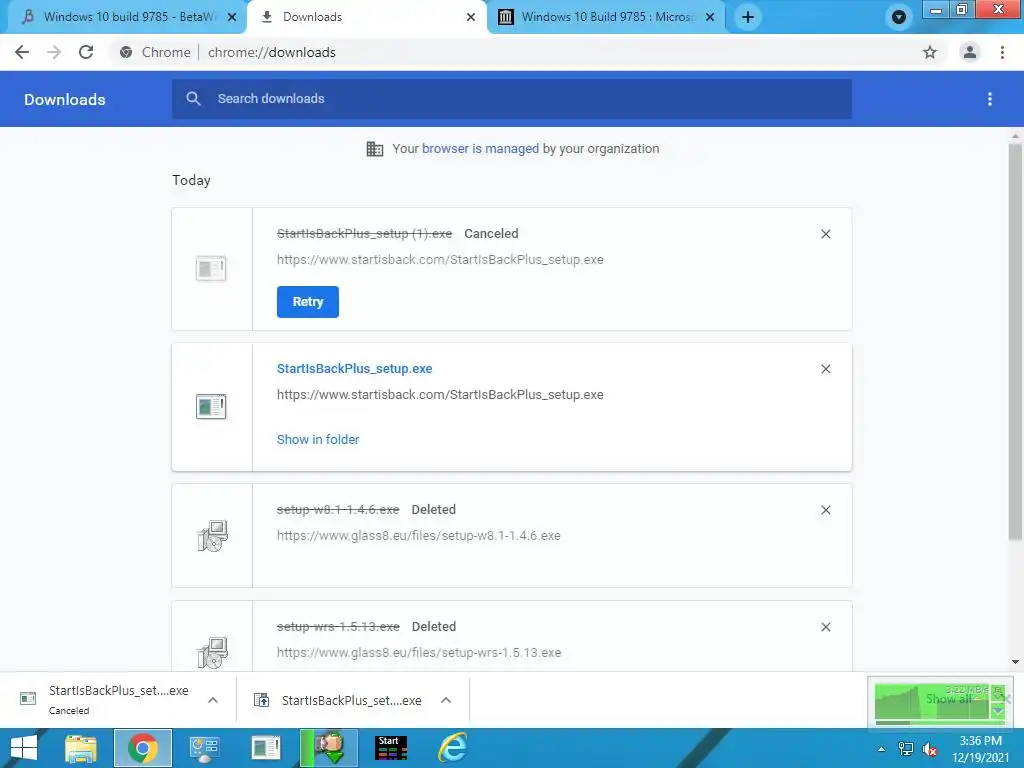Open a new tab with the plus button

click(x=748, y=17)
